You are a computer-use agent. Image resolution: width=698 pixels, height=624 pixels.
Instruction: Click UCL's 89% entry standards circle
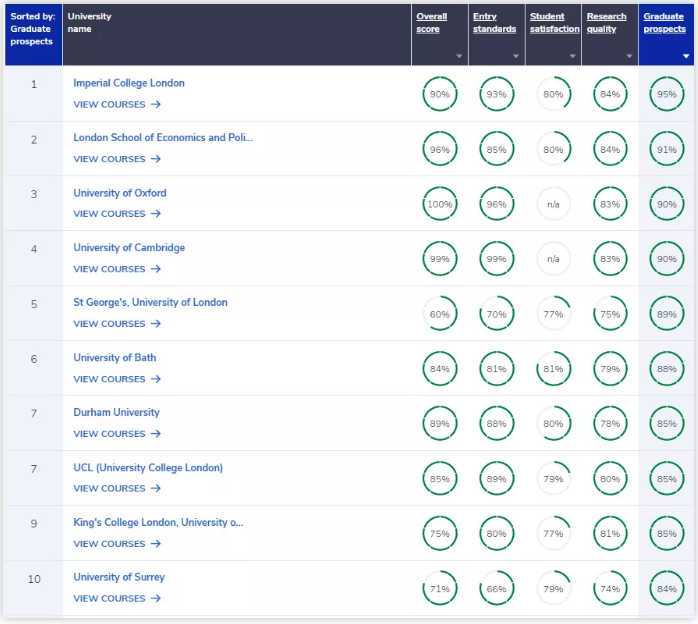(x=496, y=478)
